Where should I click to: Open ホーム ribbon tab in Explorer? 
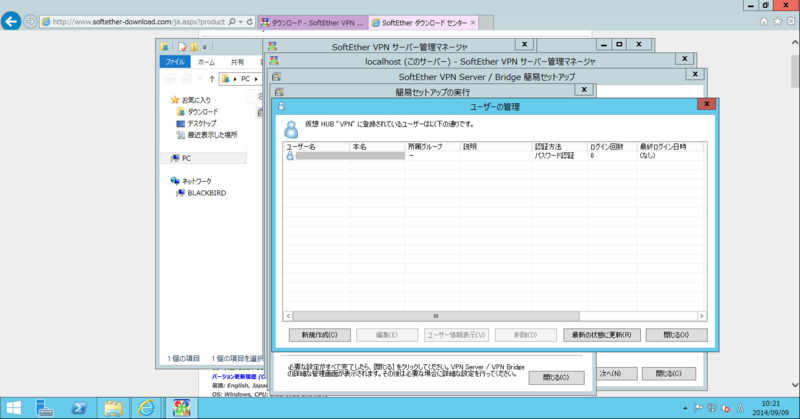[206, 62]
